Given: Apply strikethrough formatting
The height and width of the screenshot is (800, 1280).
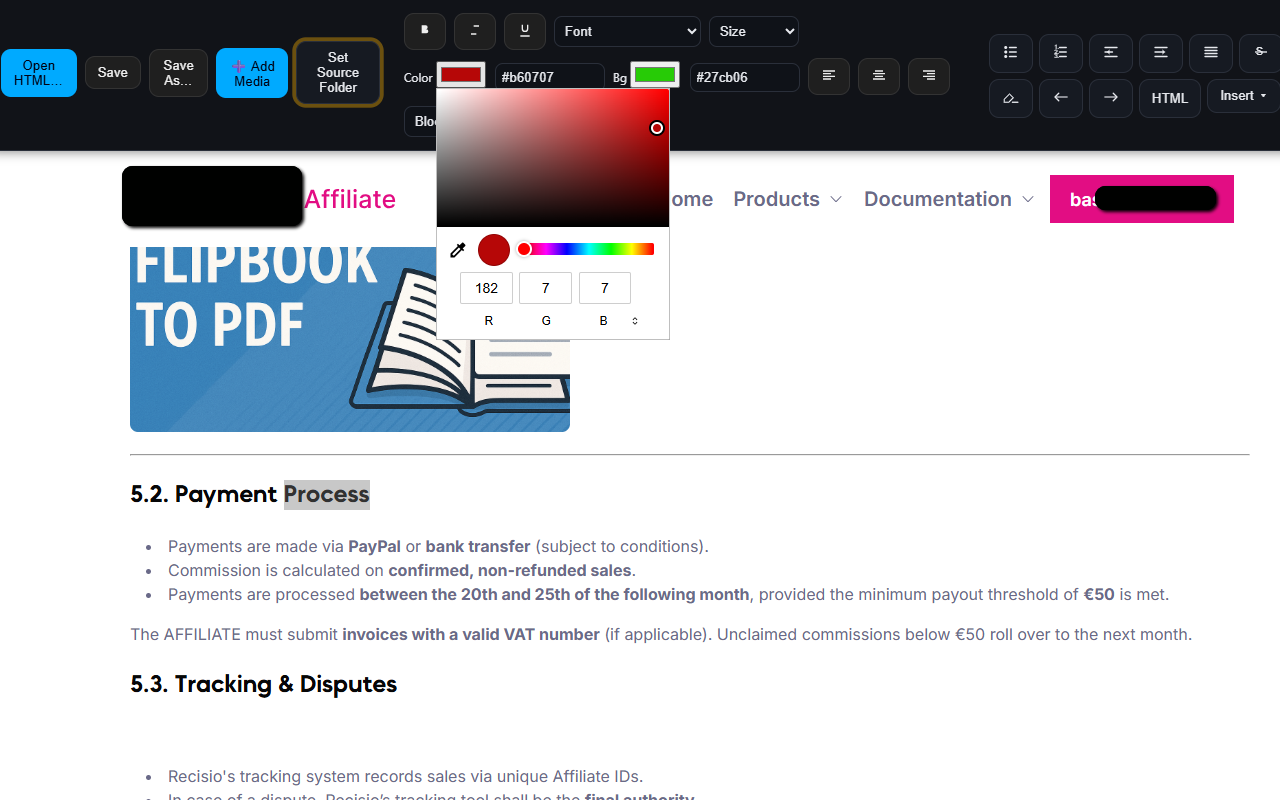Looking at the screenshot, I should click(1258, 53).
